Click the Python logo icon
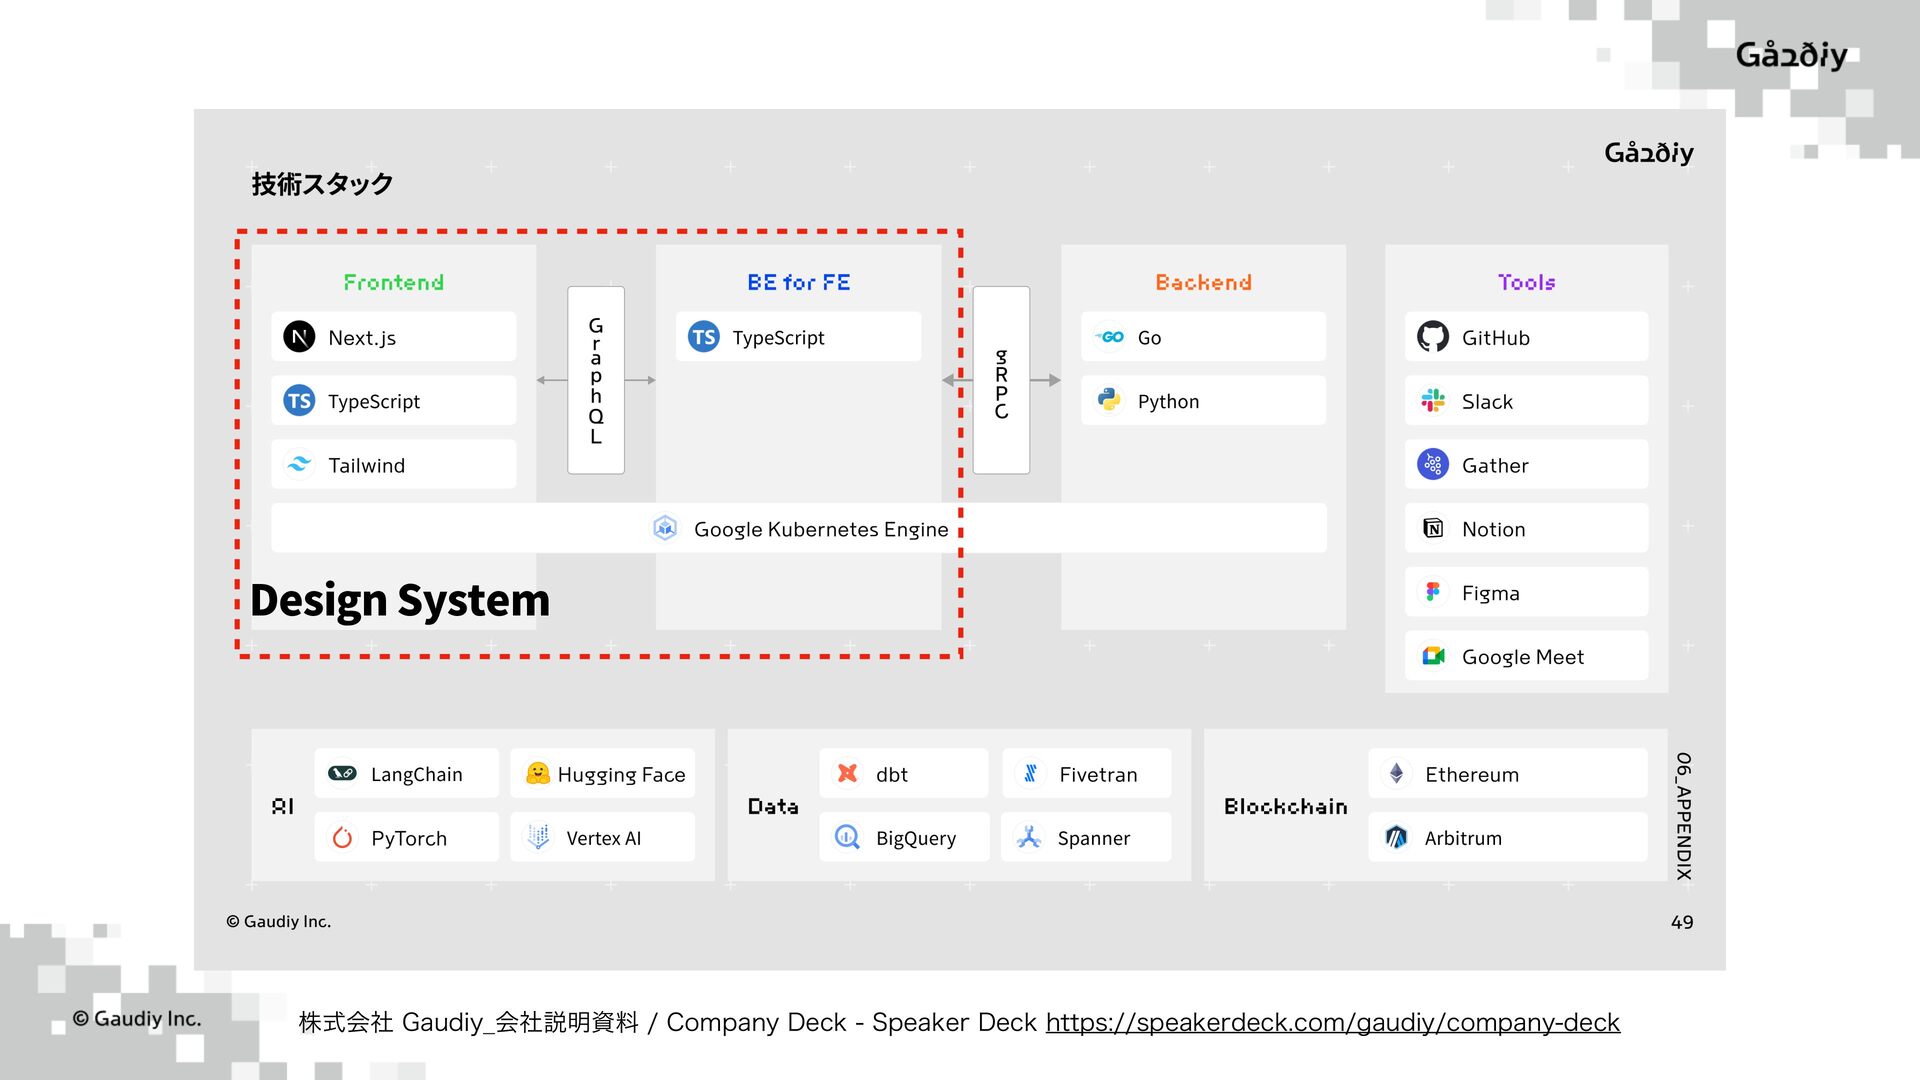The width and height of the screenshot is (1920, 1080). (1108, 400)
